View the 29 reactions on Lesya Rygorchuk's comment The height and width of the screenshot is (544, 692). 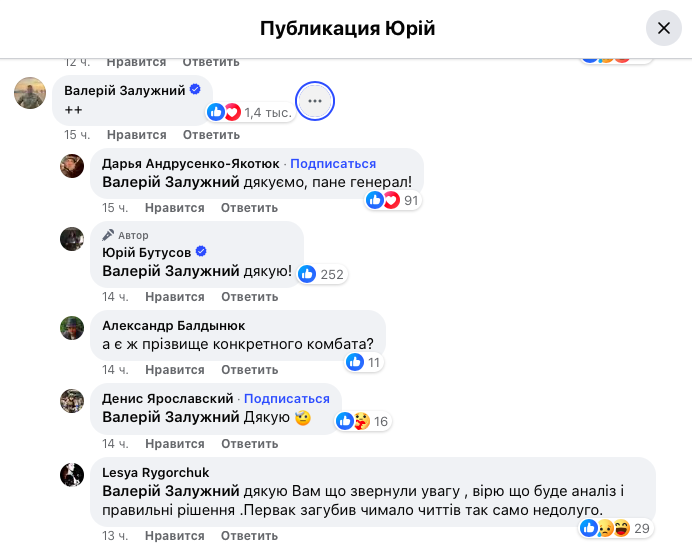pyautogui.click(x=616, y=528)
